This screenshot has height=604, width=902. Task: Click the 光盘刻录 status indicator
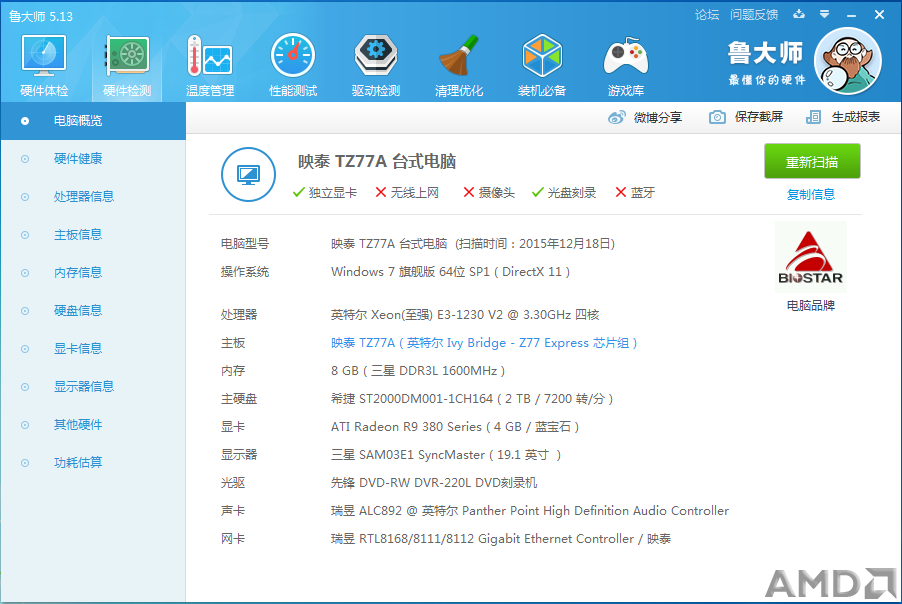tap(564, 193)
